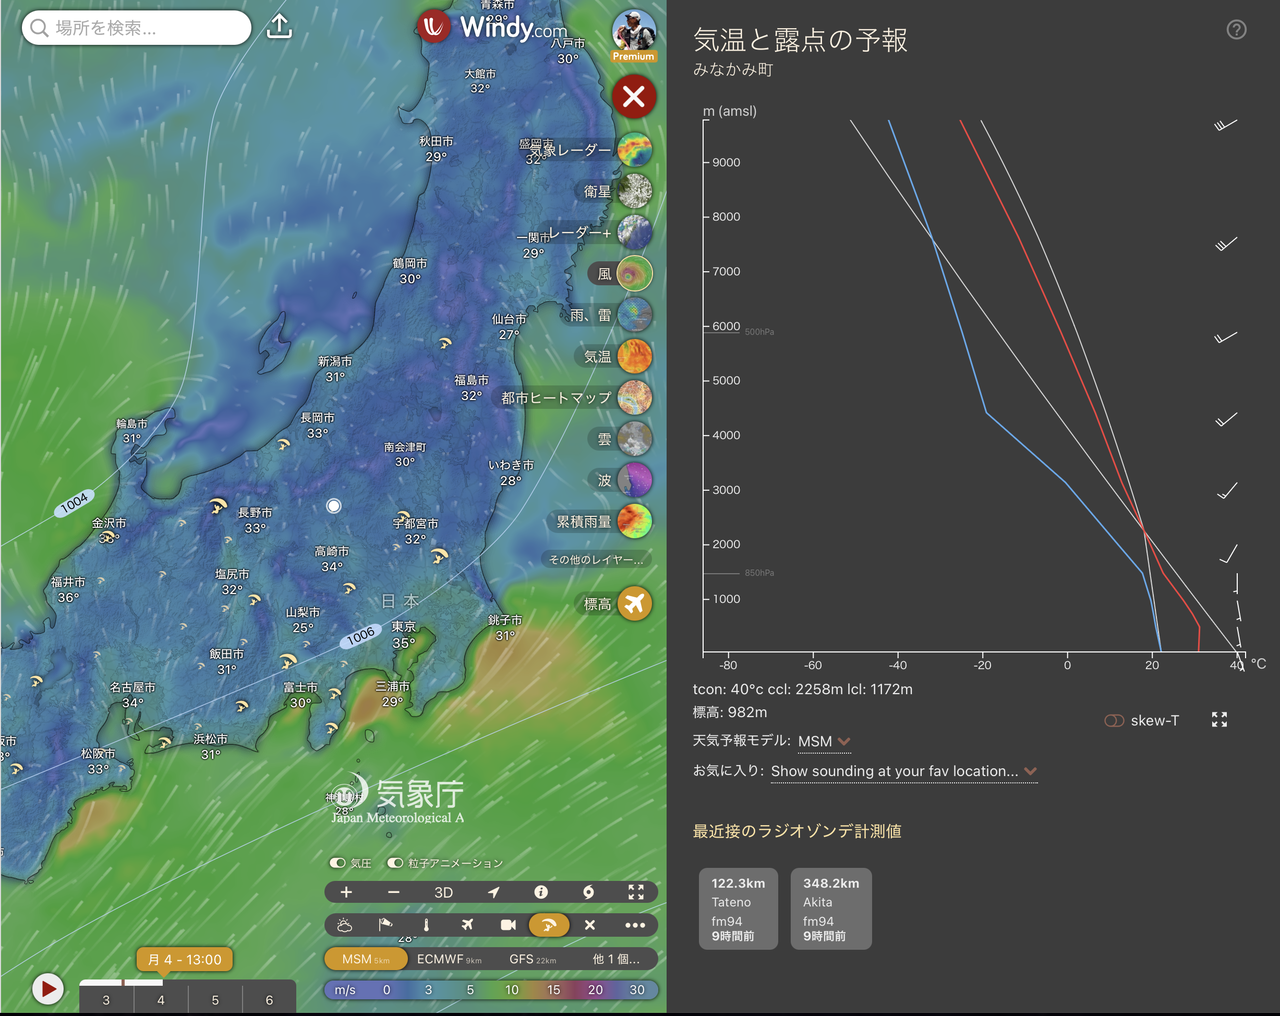Screen dimensions: 1280x1016
Task: Show the clouds (雲) layer
Action: [634, 439]
